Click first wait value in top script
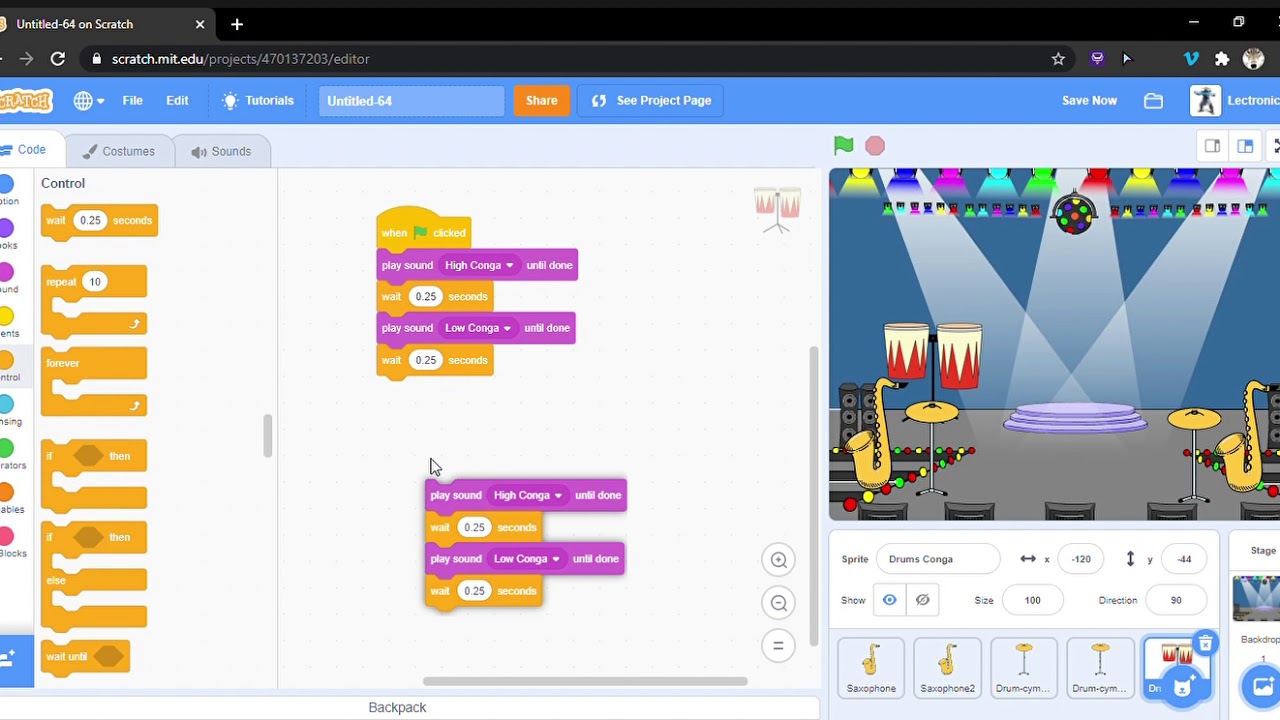Viewport: 1280px width, 720px height. click(x=426, y=297)
